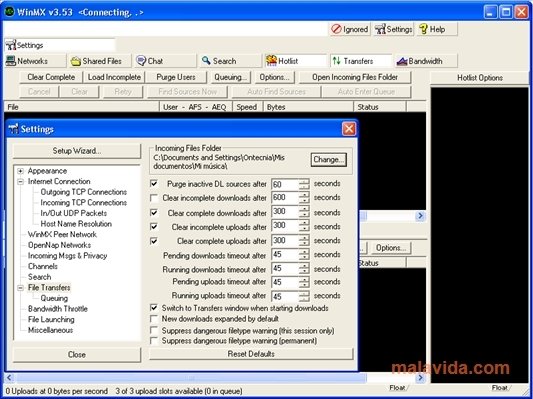The height and width of the screenshot is (399, 533).
Task: Switch to the Bandwidth tab
Action: coord(426,61)
